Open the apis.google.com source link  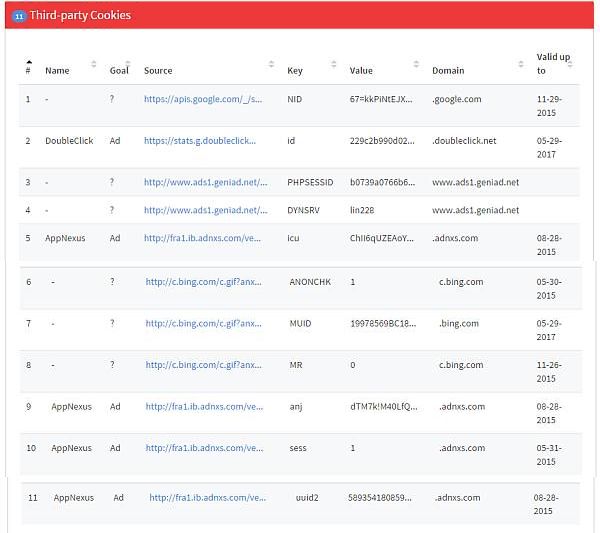[x=205, y=99]
